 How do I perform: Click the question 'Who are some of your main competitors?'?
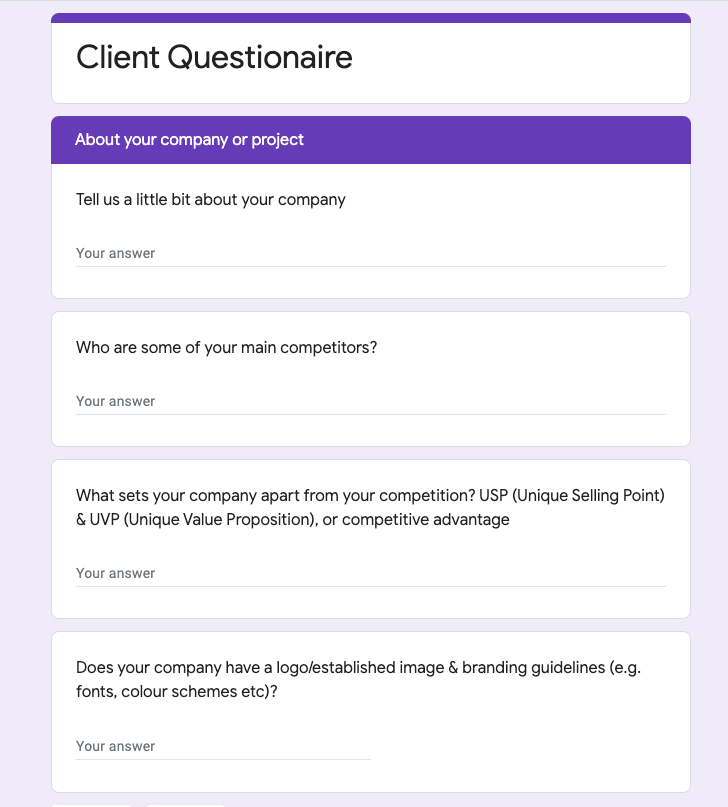(x=226, y=347)
